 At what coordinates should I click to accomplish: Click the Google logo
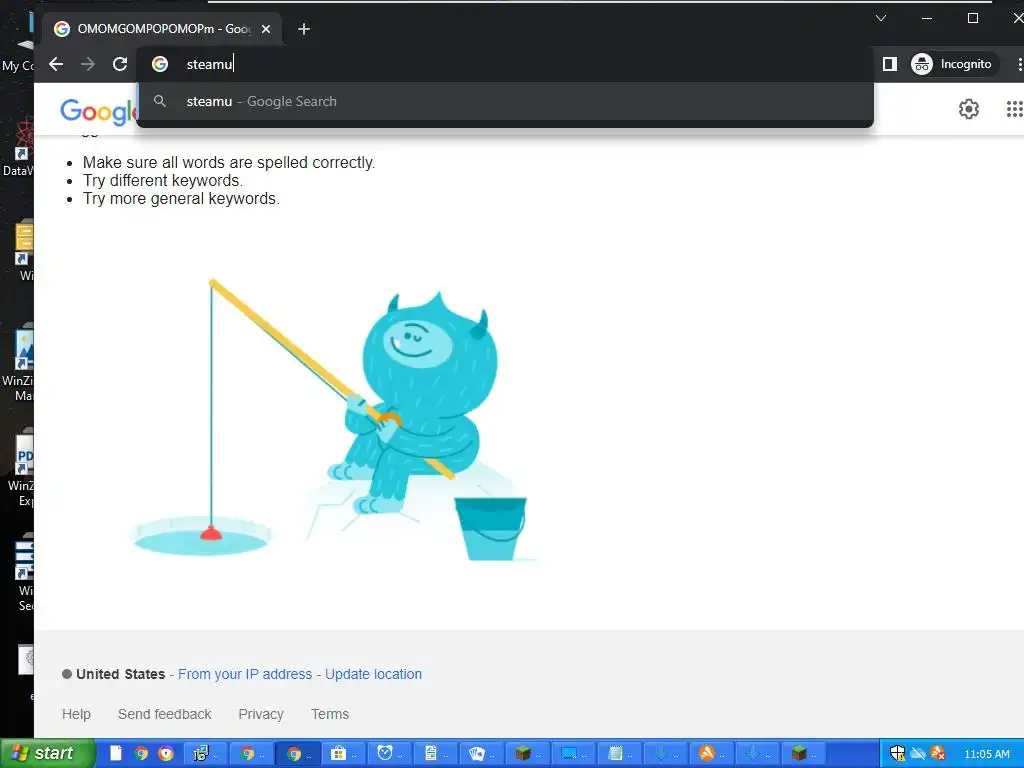[98, 111]
